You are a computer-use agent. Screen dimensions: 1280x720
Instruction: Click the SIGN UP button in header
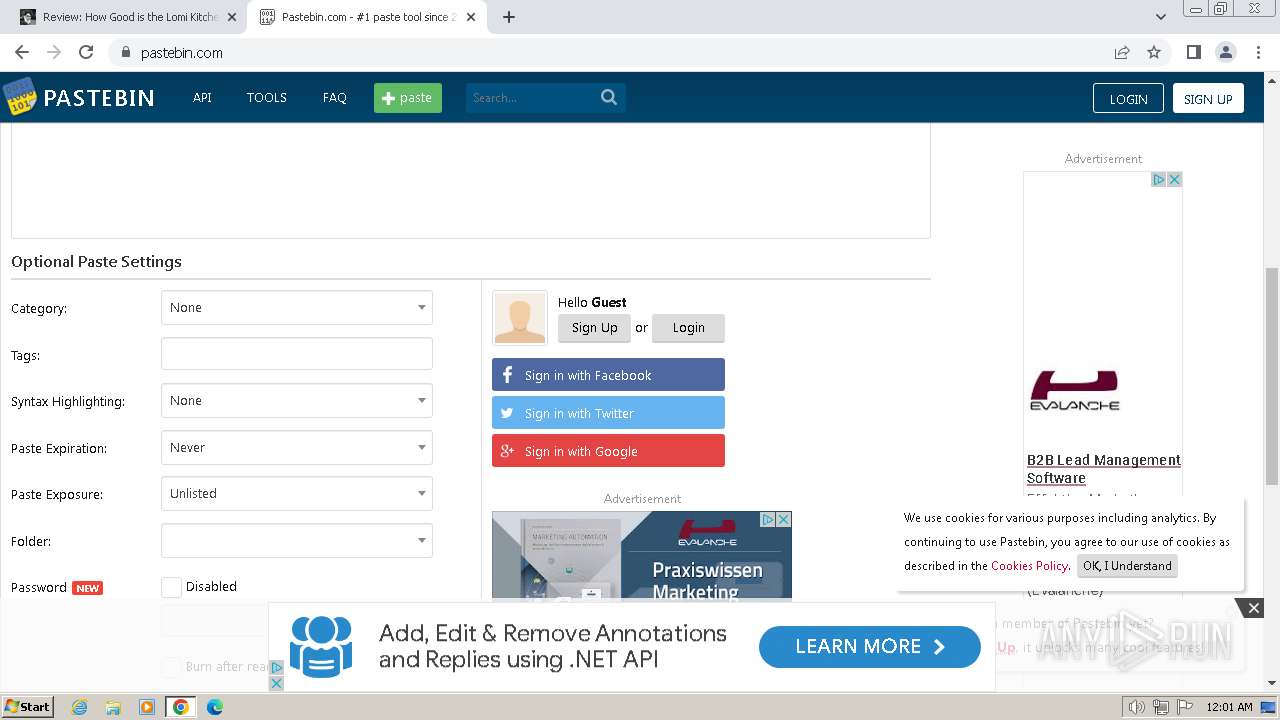pyautogui.click(x=1208, y=98)
